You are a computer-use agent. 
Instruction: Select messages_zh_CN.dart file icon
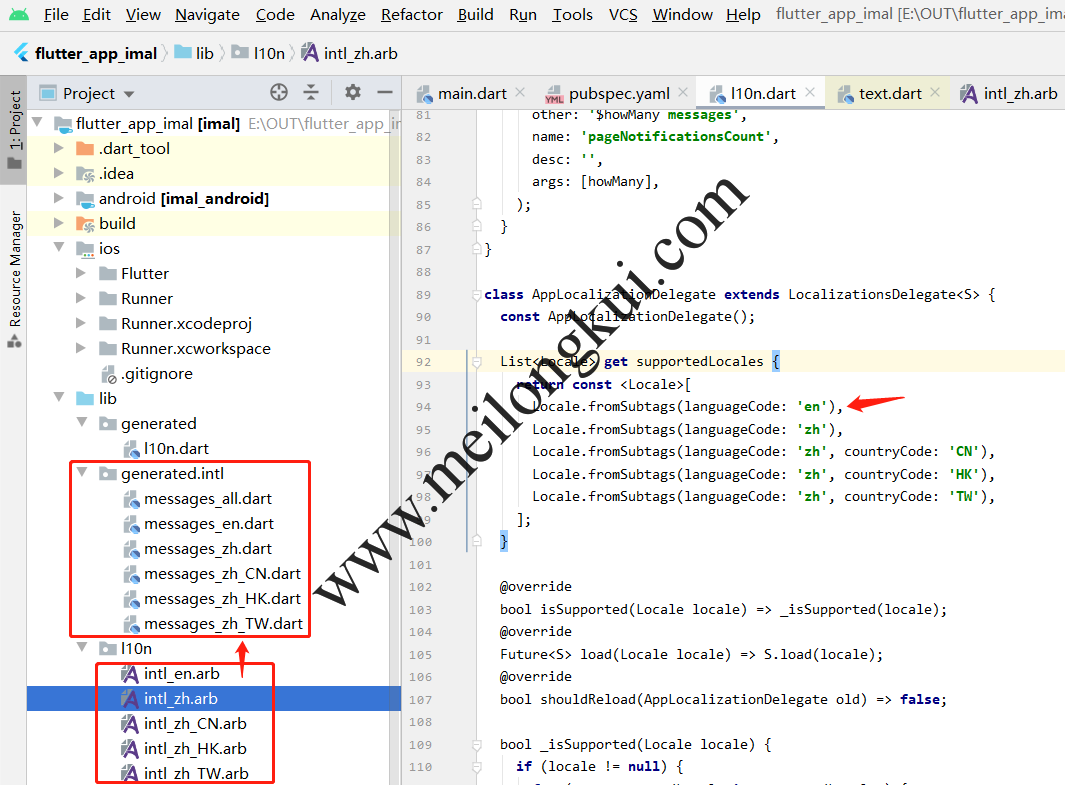pos(132,575)
